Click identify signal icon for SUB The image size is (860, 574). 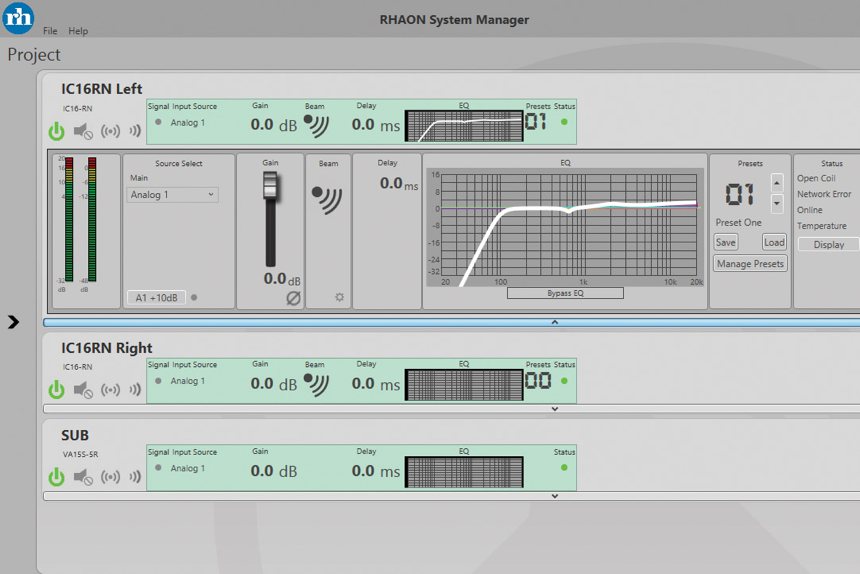pyautogui.click(x=110, y=476)
